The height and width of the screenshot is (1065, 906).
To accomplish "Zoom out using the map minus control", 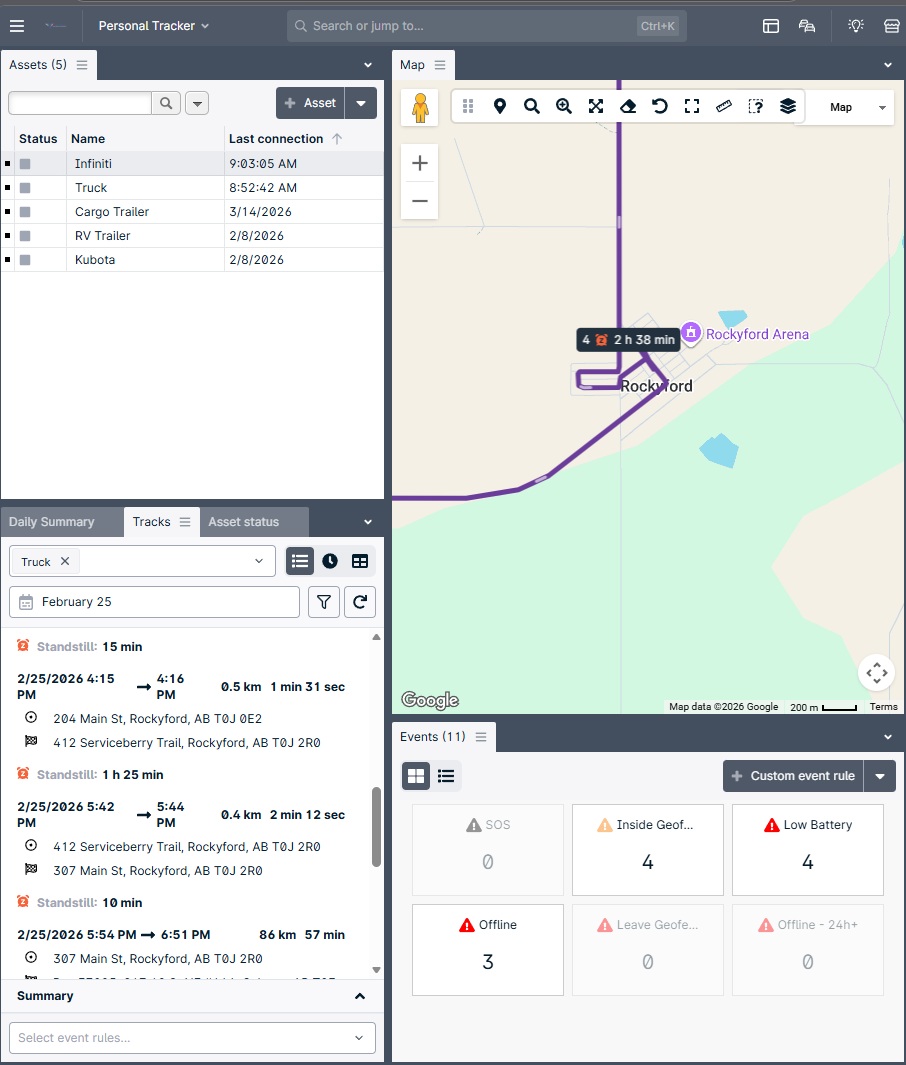I will 419,201.
